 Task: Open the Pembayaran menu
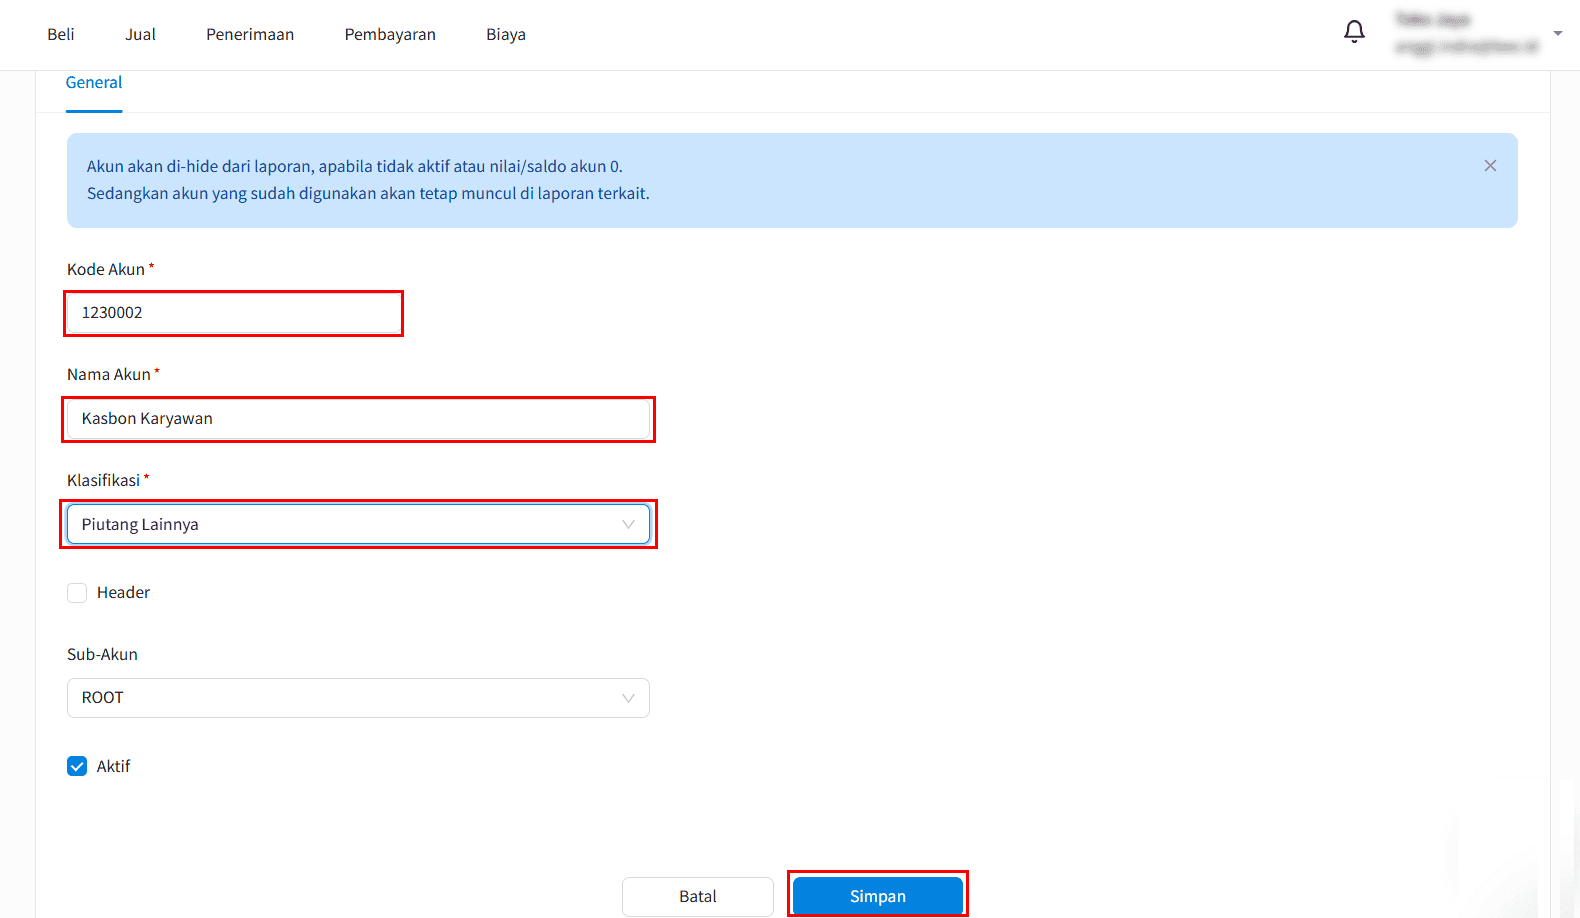(390, 34)
